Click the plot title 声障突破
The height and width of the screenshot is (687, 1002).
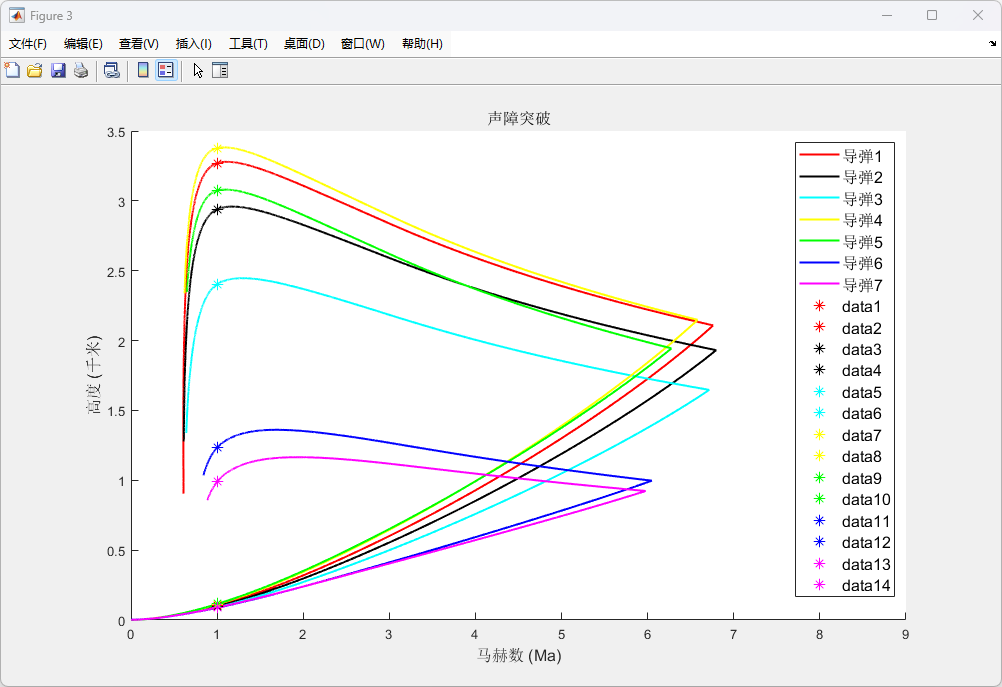tap(519, 118)
